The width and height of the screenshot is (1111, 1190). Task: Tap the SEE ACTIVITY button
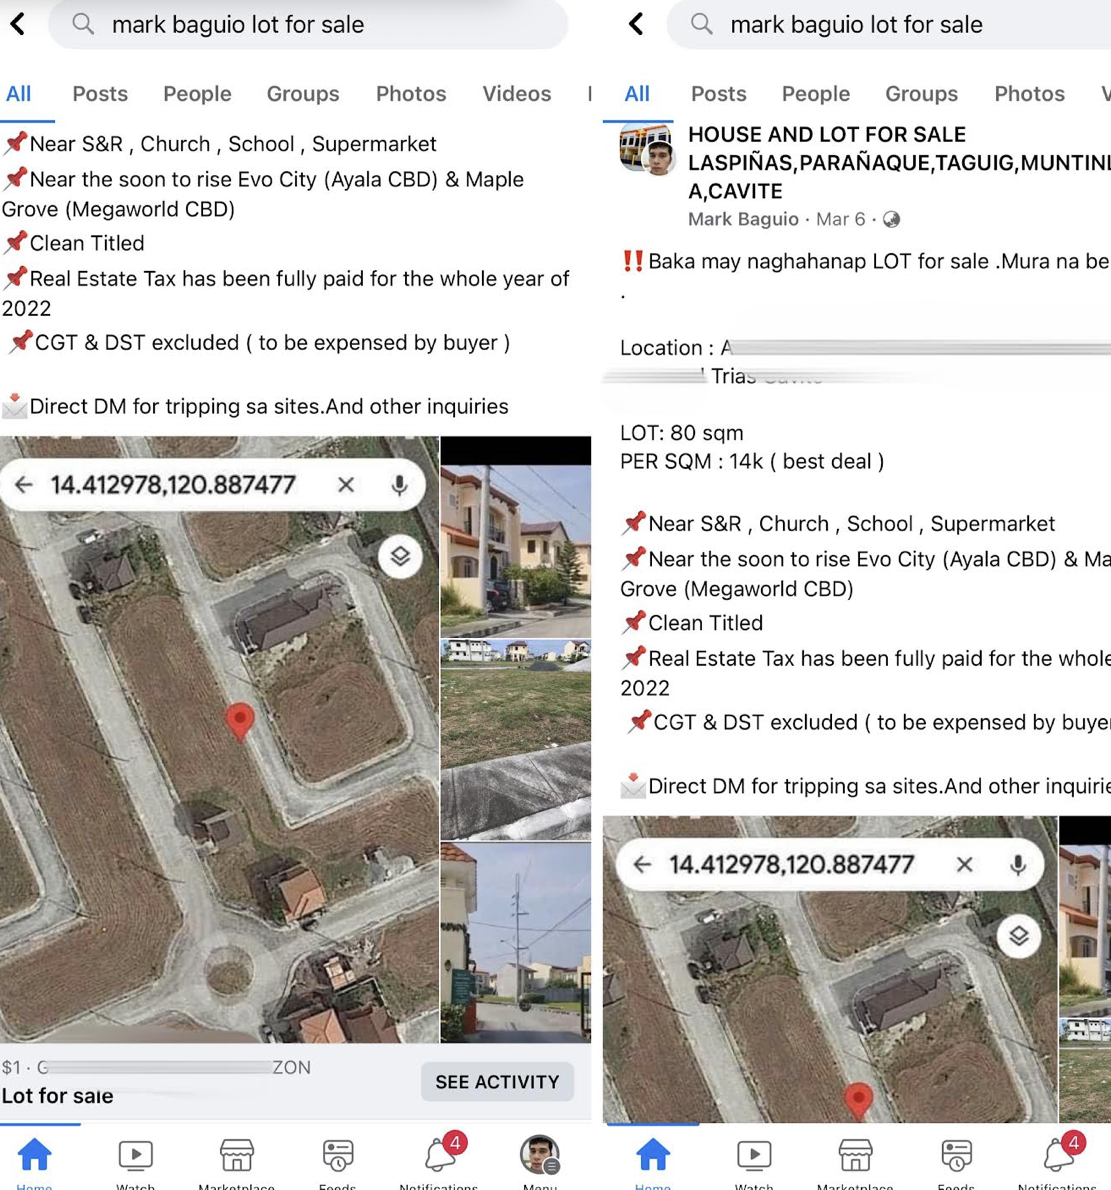point(497,1081)
